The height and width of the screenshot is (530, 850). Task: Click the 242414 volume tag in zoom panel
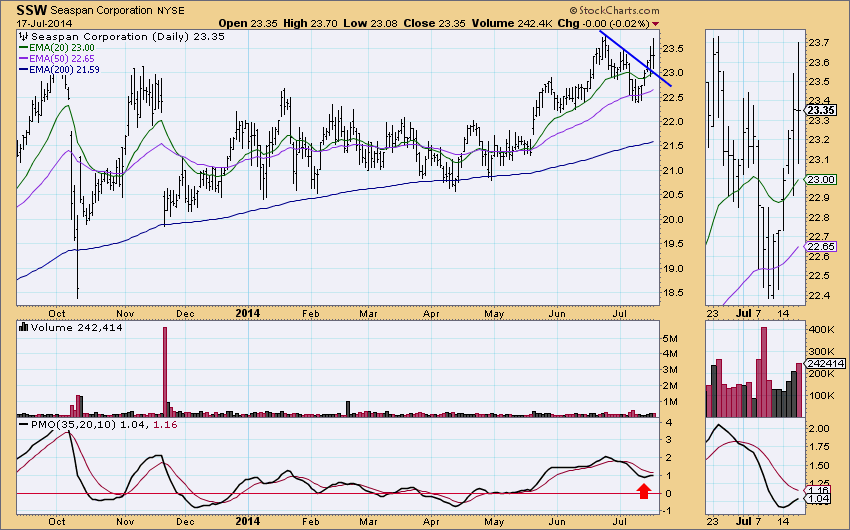[x=825, y=363]
